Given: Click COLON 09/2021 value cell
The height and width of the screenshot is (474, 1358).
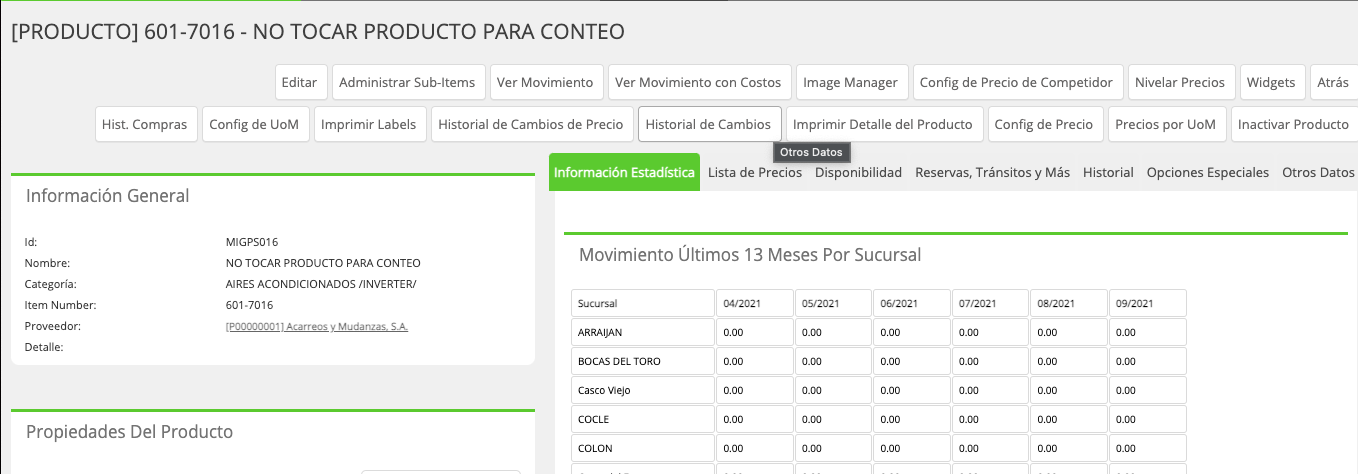Looking at the screenshot, I should [x=1148, y=448].
